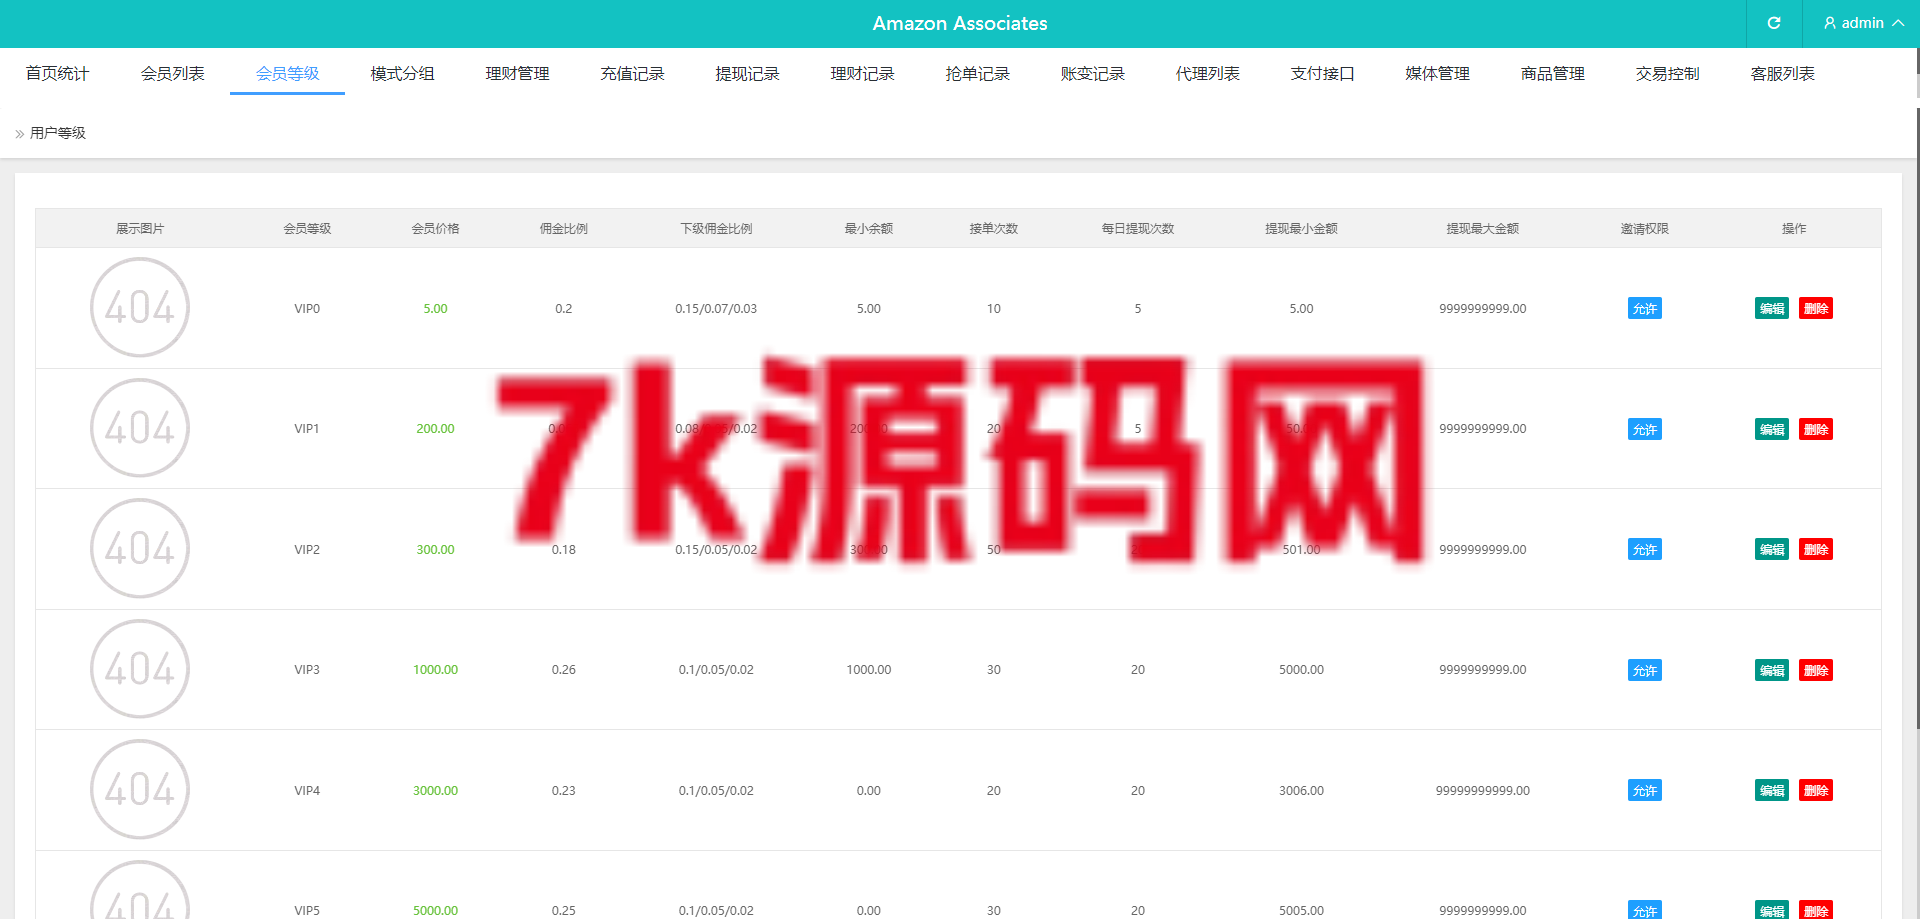Screen dimensions: 1920x919
Task: Click VIP1 row's 404 image thumbnail
Action: [140, 428]
